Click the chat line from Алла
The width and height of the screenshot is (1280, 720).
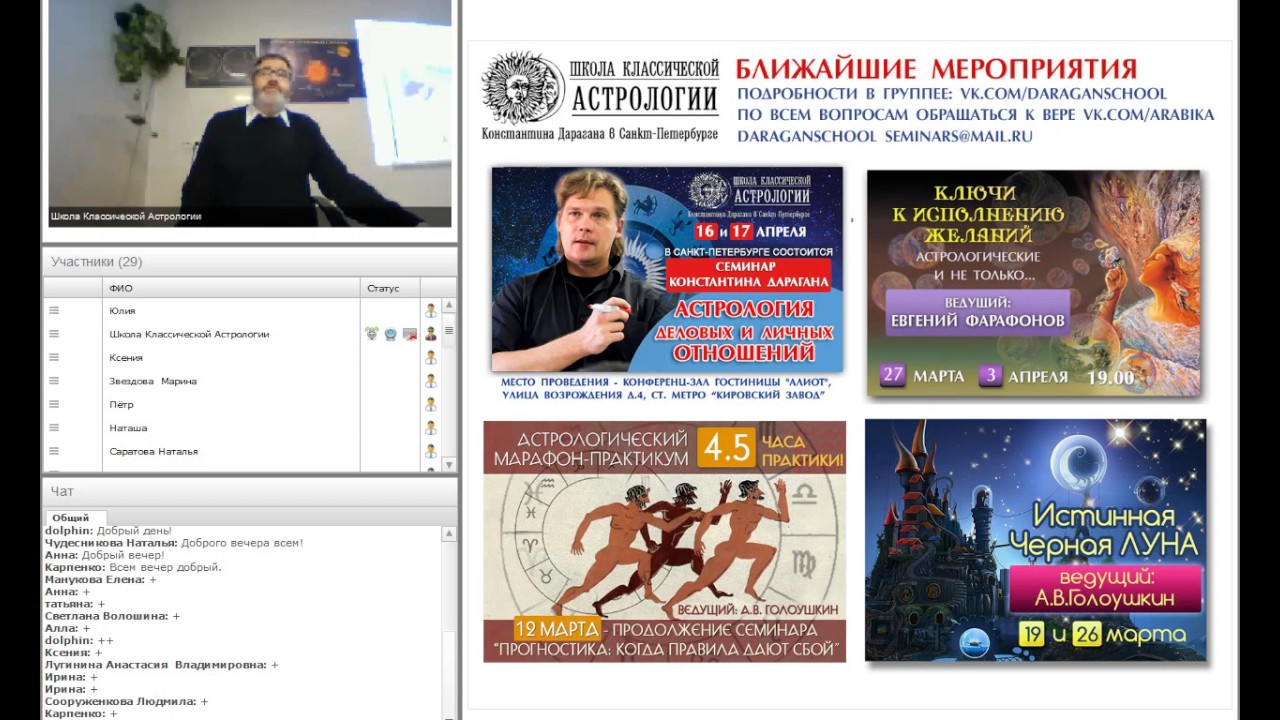tap(67, 628)
